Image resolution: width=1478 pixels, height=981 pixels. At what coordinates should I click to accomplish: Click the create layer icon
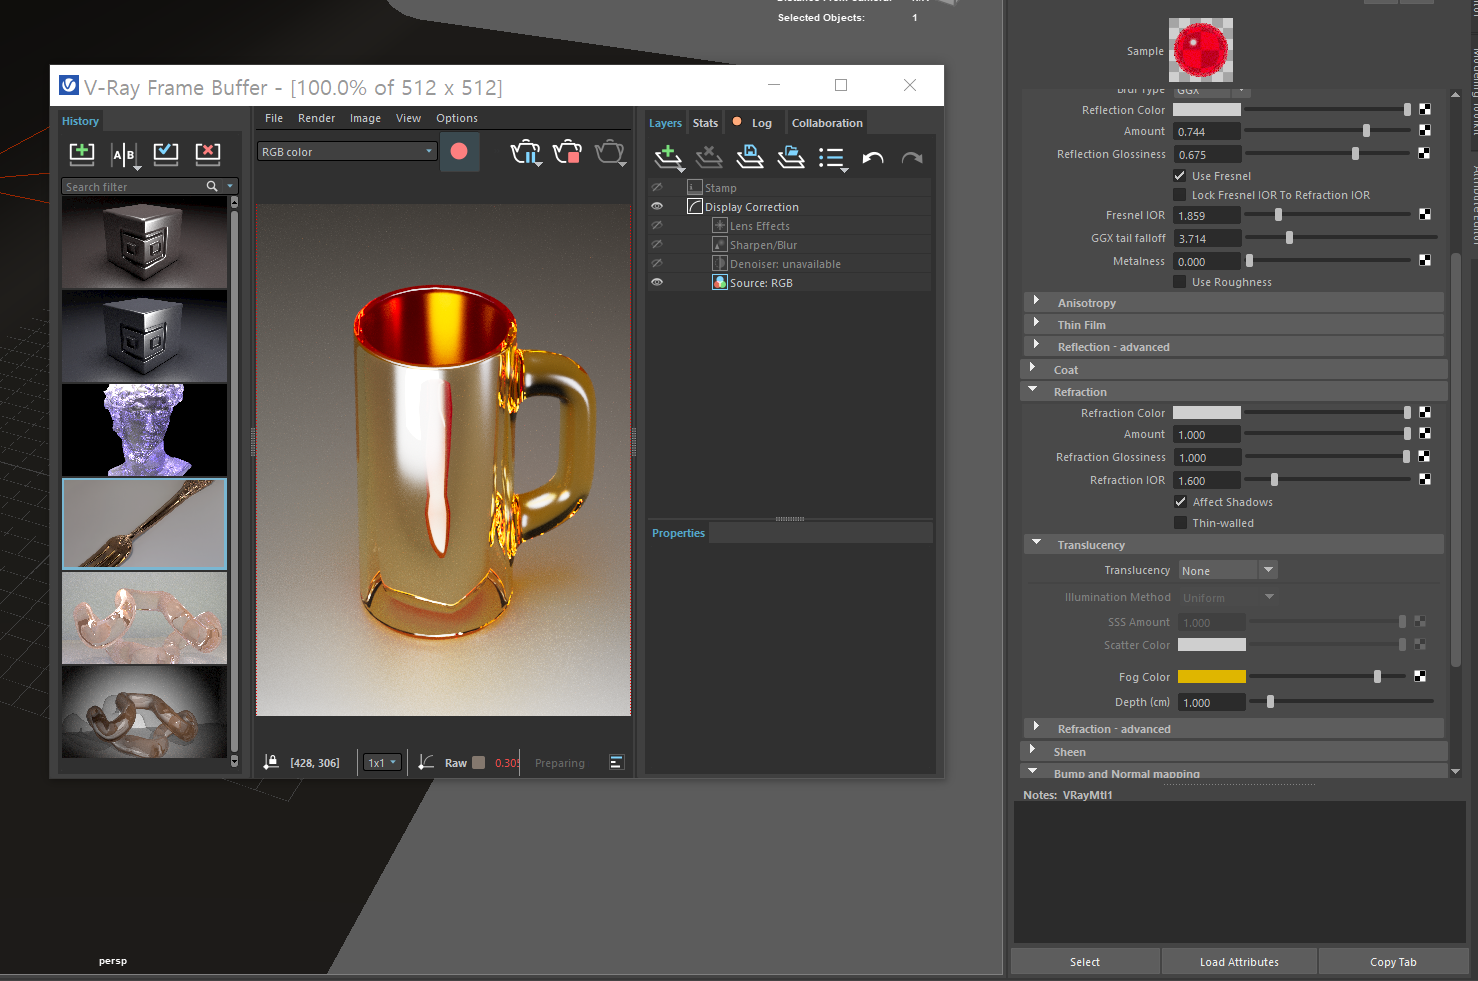668,157
